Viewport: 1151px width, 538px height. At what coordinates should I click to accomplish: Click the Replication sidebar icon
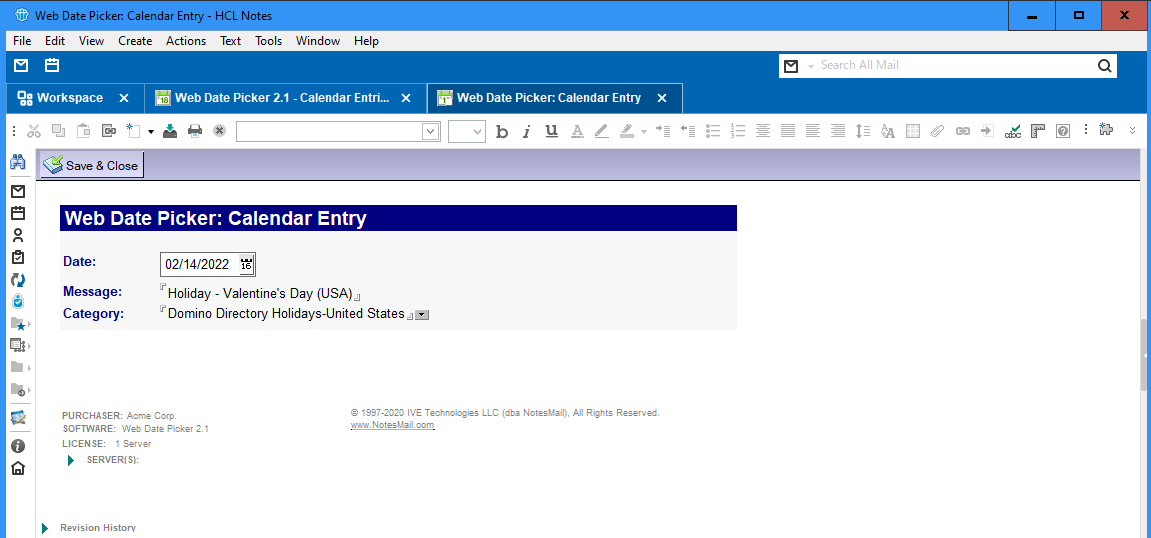click(x=18, y=279)
